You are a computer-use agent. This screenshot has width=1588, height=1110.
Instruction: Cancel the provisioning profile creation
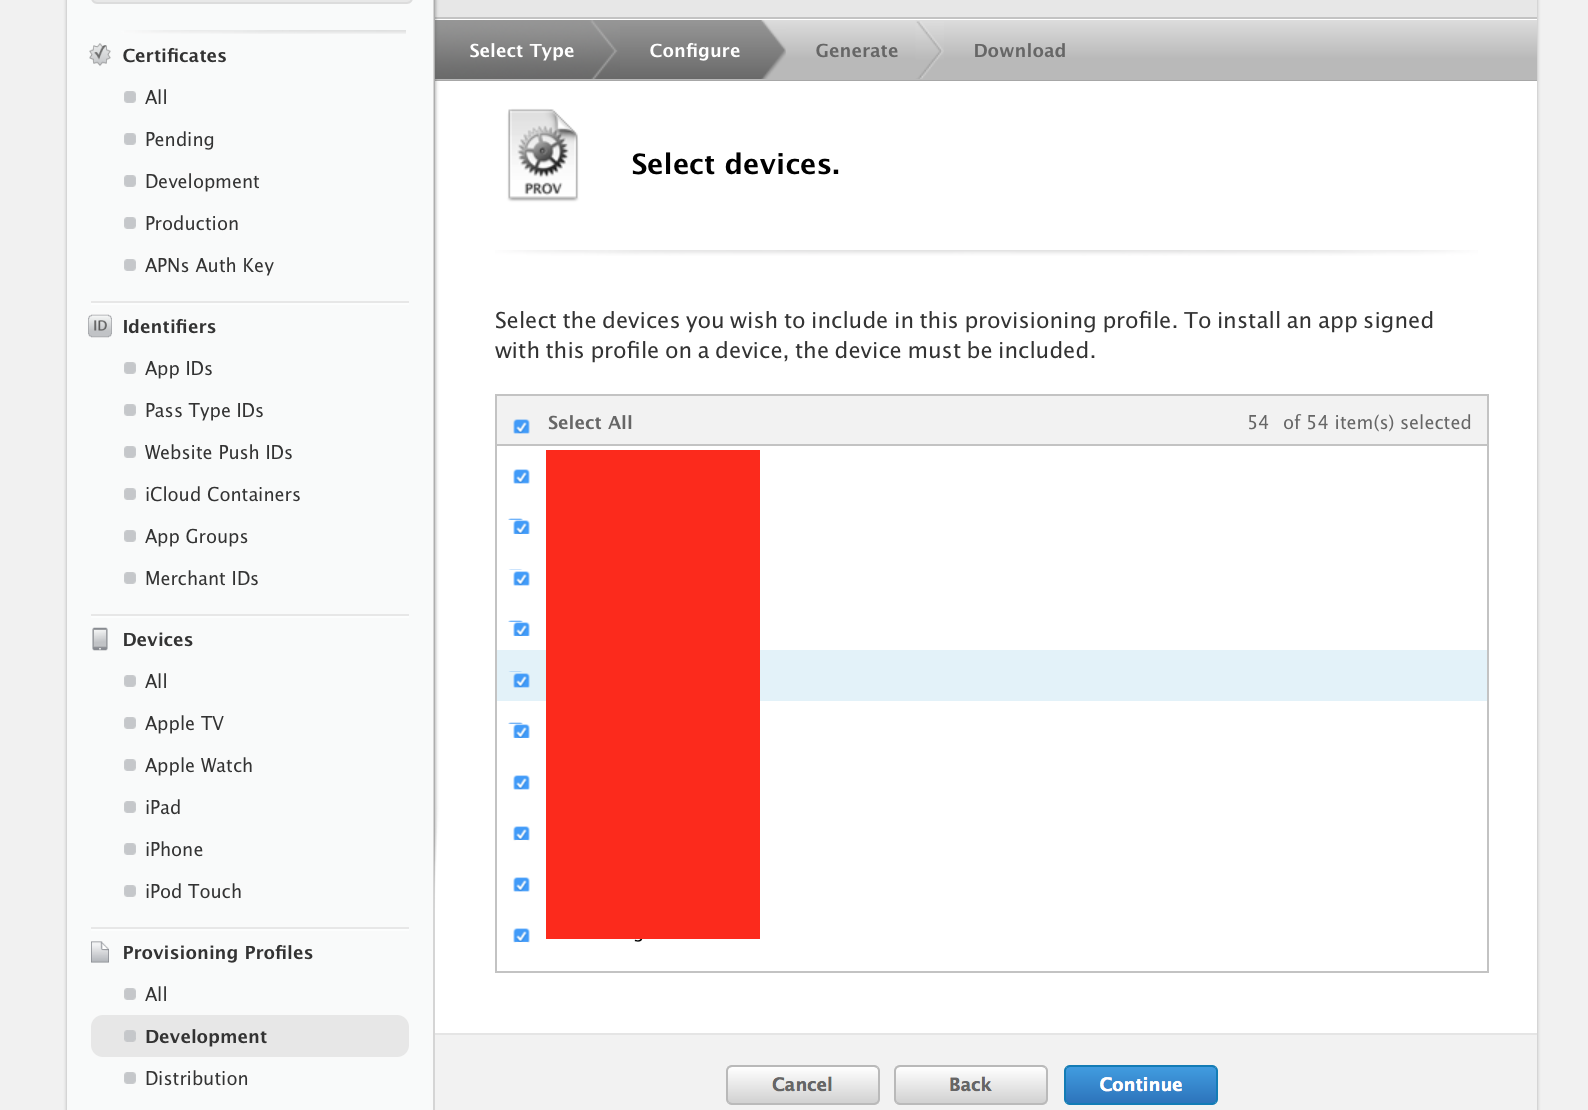click(x=802, y=1084)
